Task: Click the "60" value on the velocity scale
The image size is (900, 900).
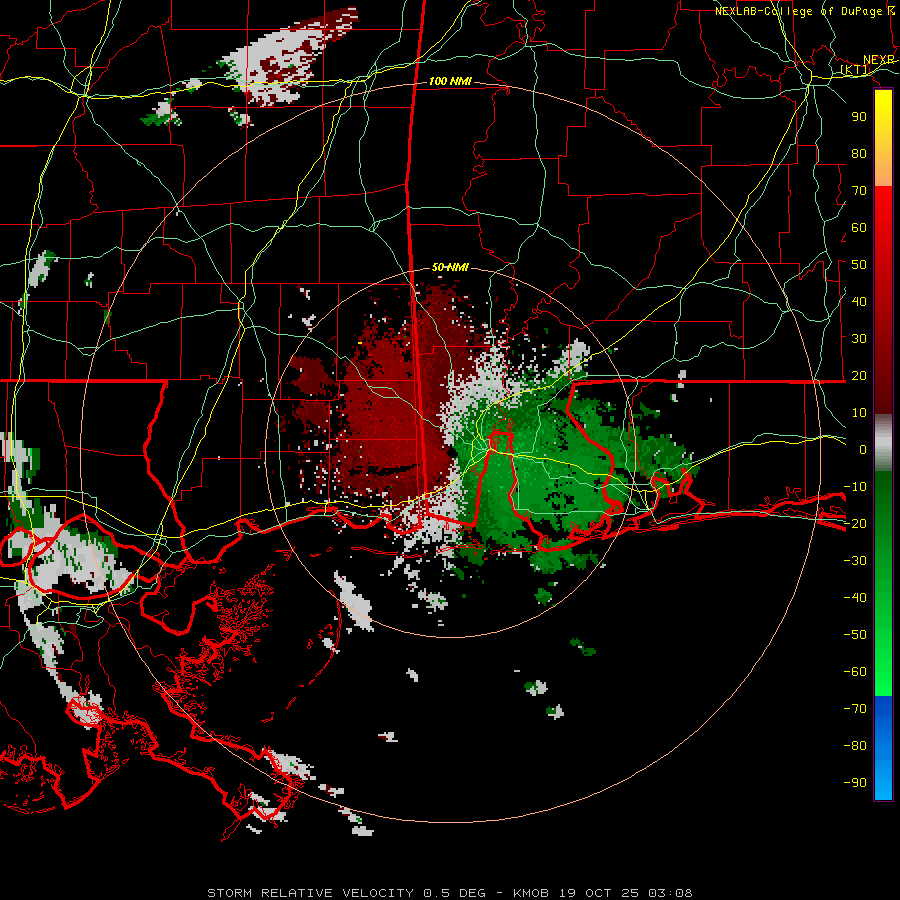Action: pos(859,228)
